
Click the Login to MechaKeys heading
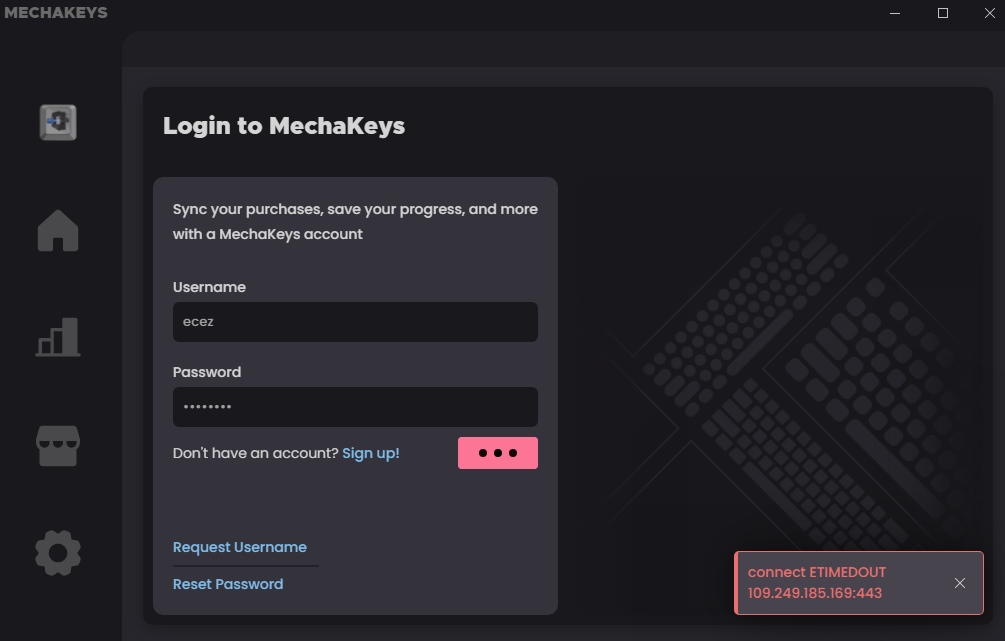click(x=284, y=126)
